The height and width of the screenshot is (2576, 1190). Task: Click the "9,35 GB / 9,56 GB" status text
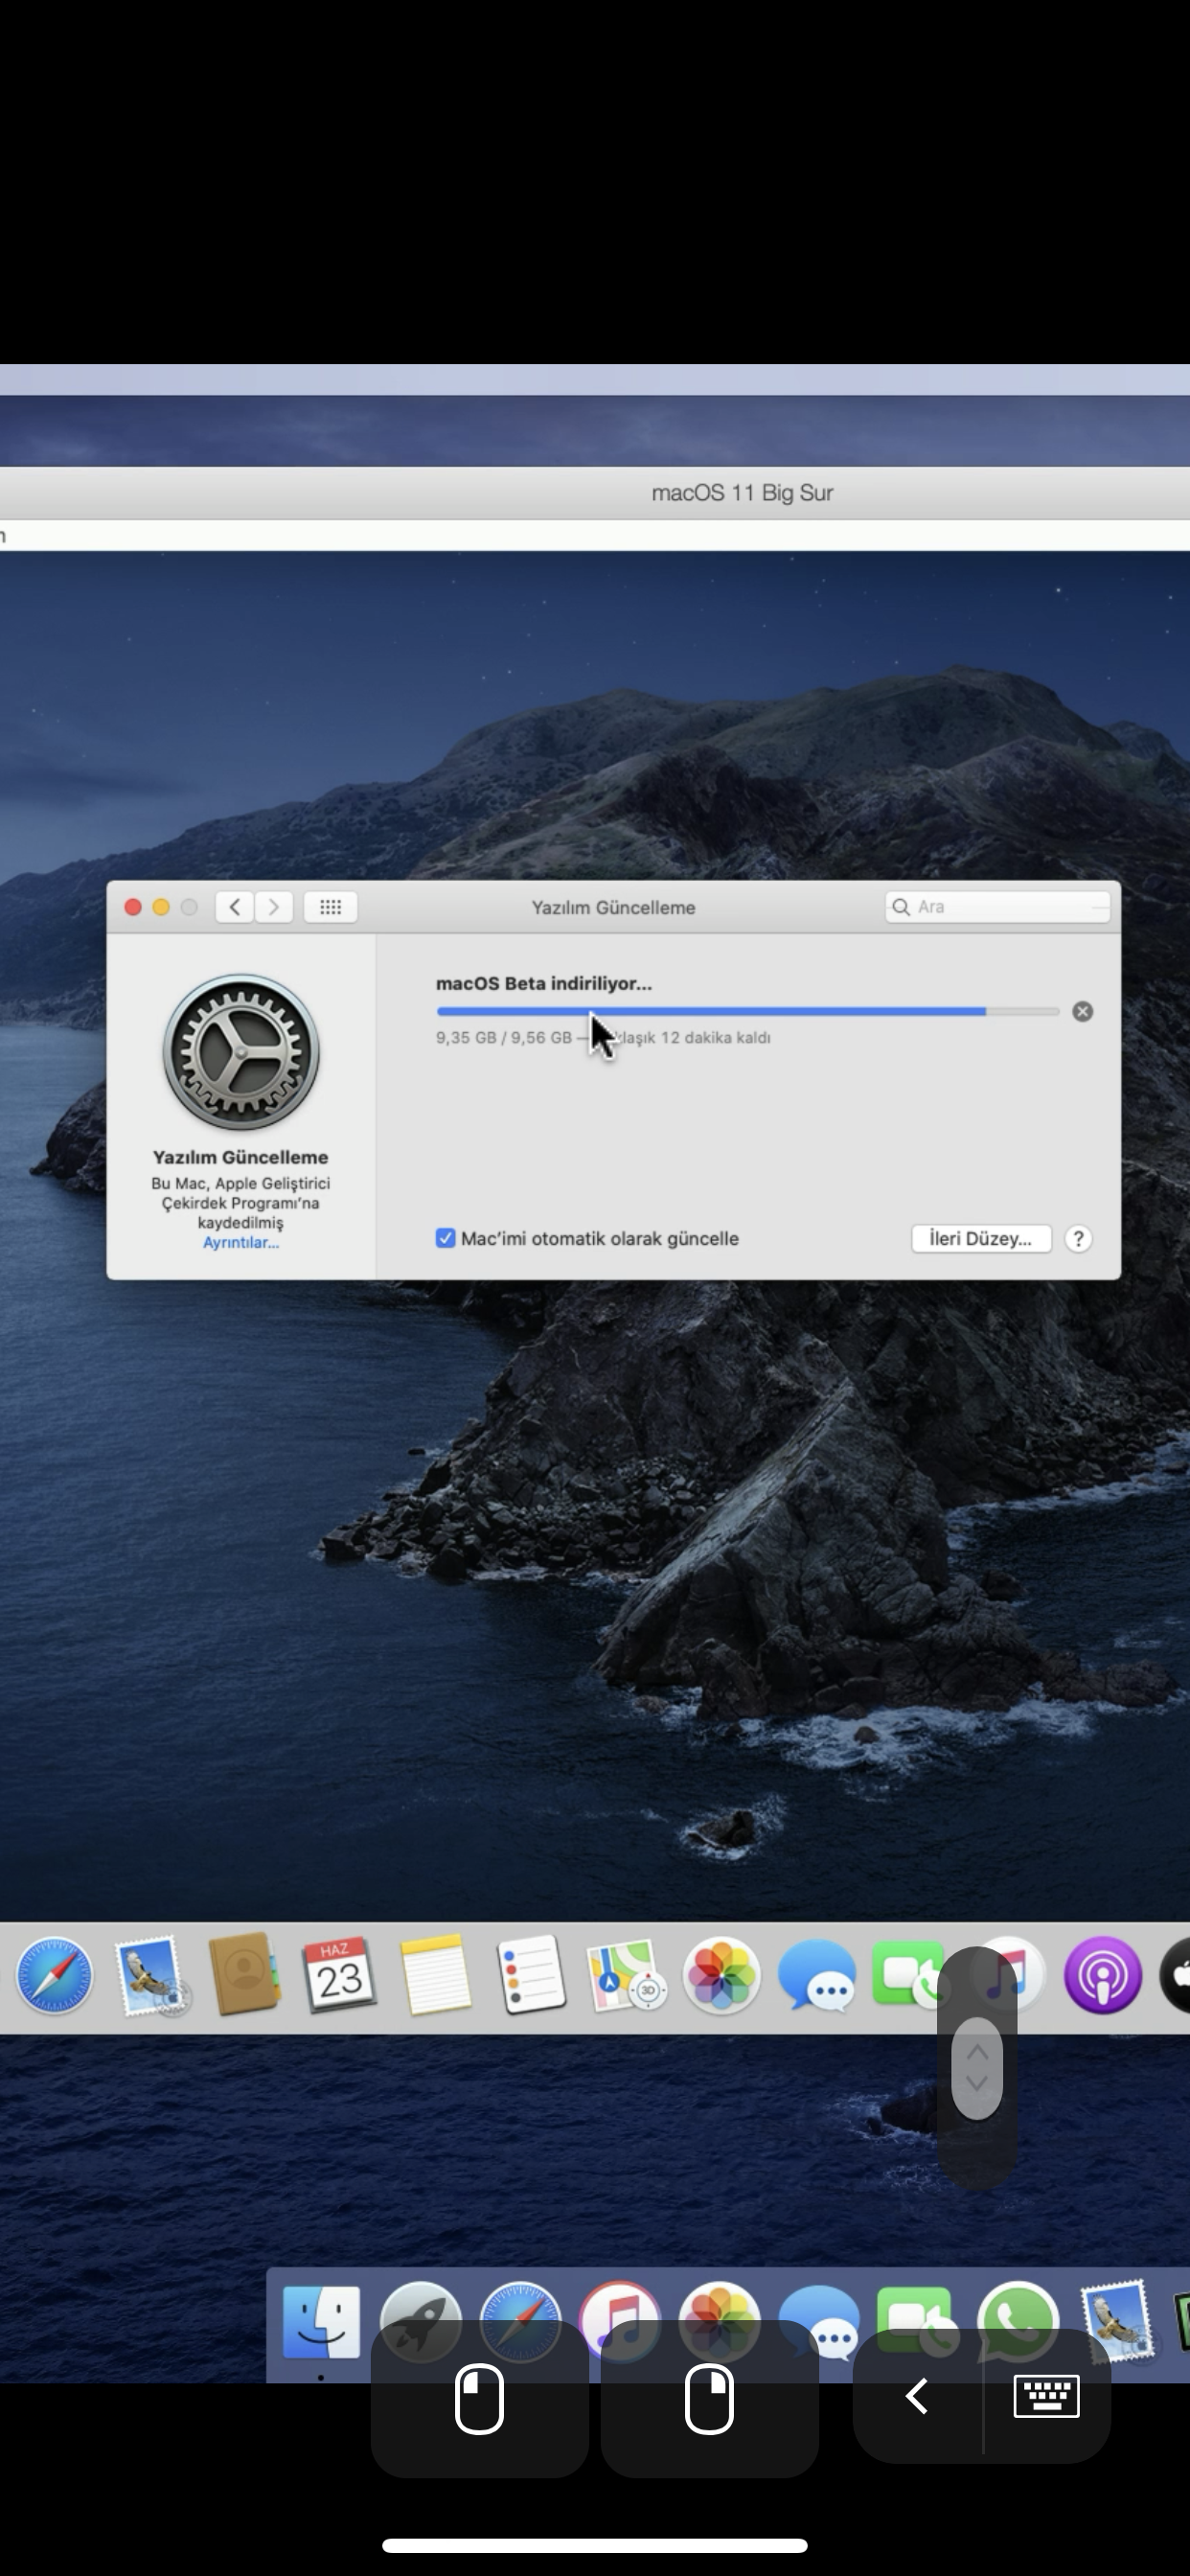pos(504,1038)
